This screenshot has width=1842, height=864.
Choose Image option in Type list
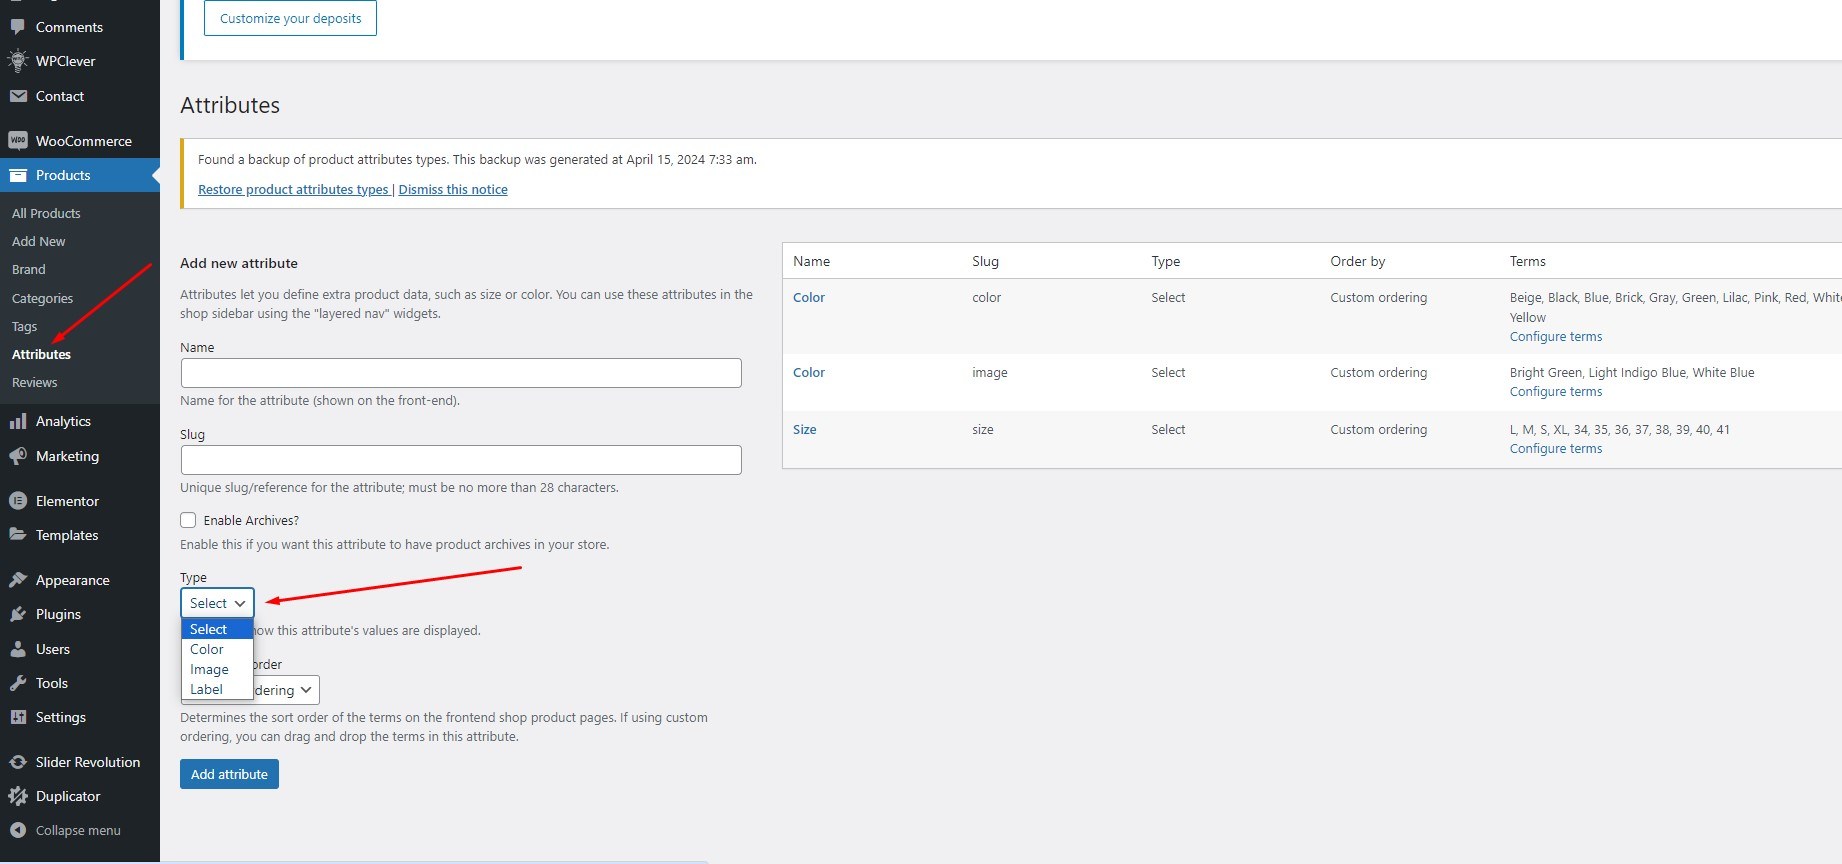pos(209,669)
